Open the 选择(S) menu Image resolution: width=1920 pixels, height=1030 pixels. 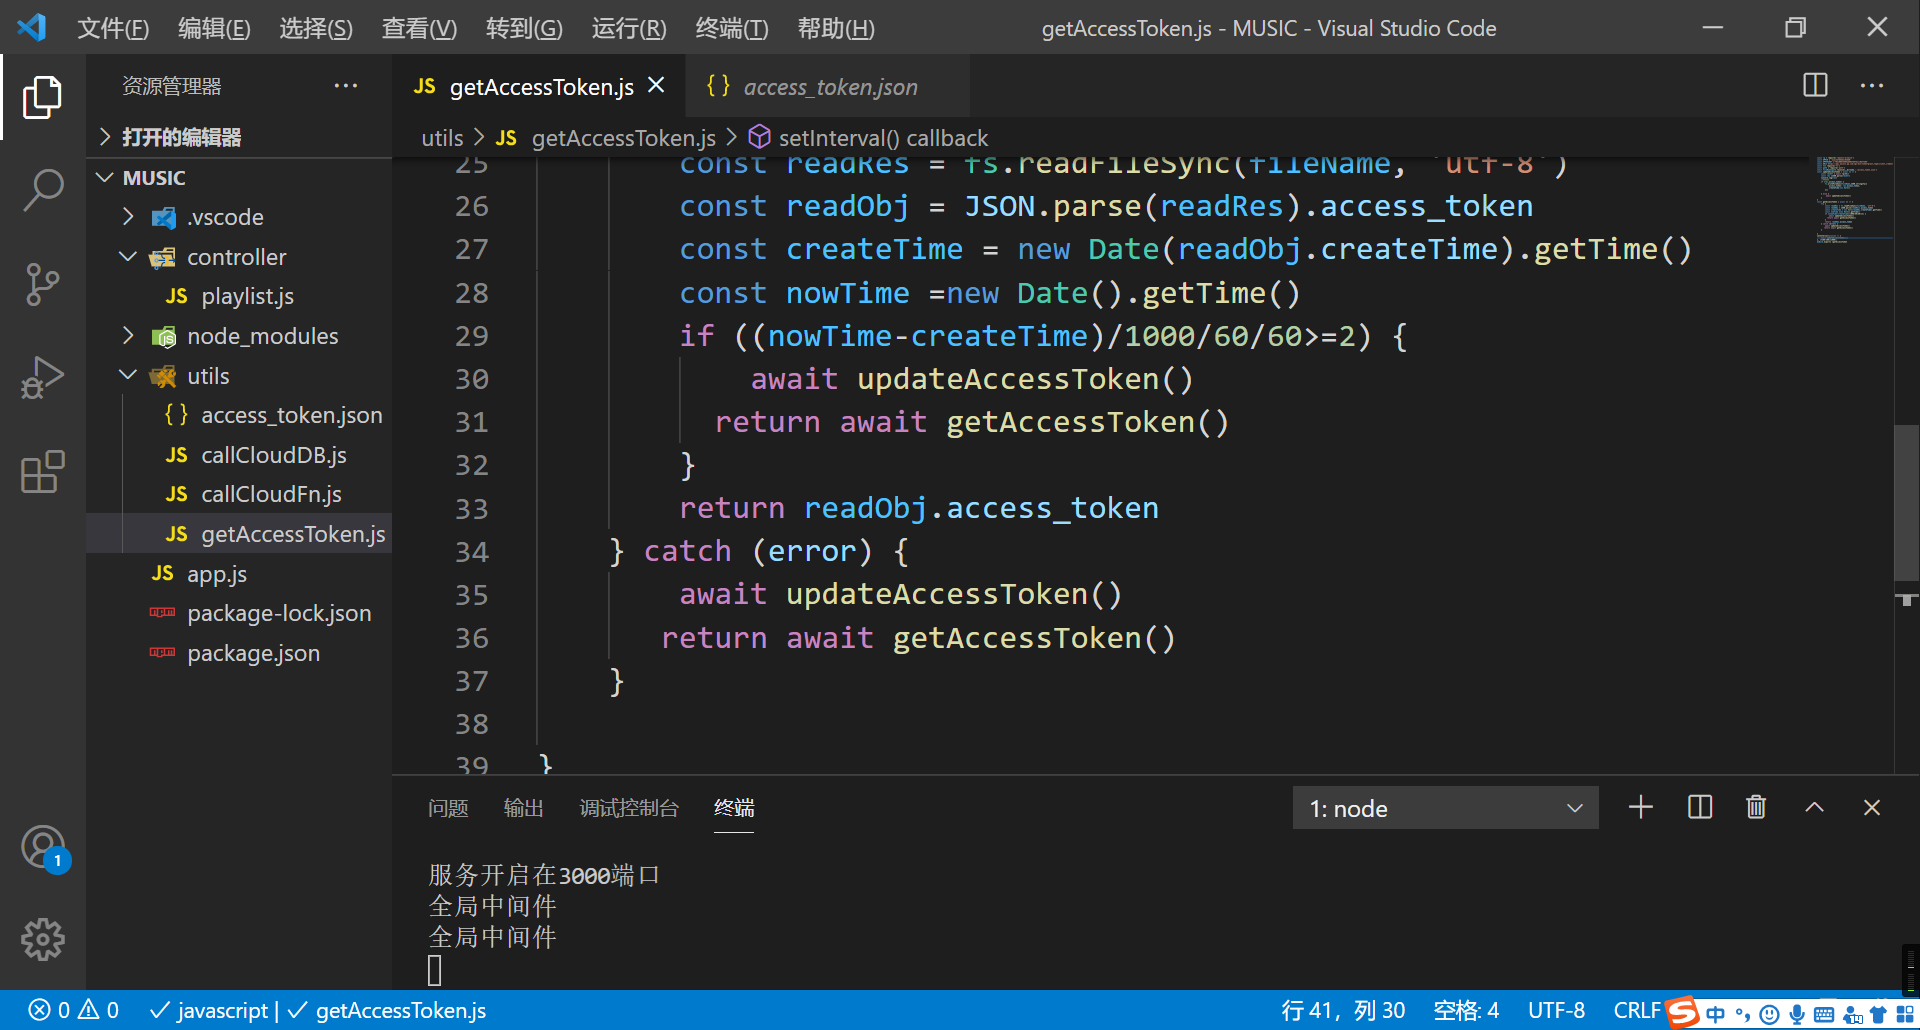[316, 28]
